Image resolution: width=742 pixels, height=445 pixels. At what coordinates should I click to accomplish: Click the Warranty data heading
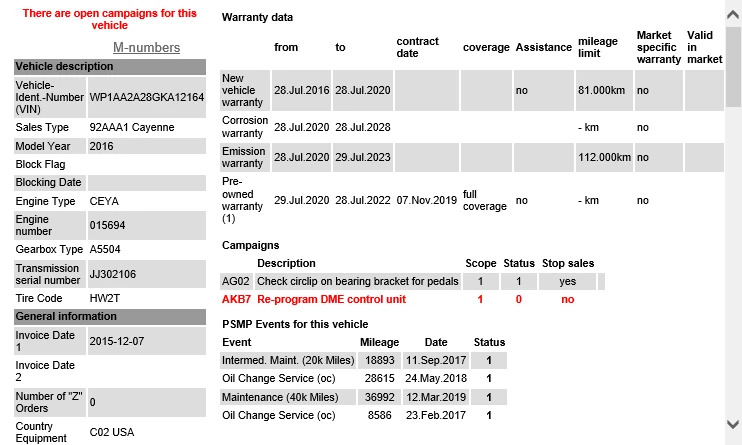257,18
